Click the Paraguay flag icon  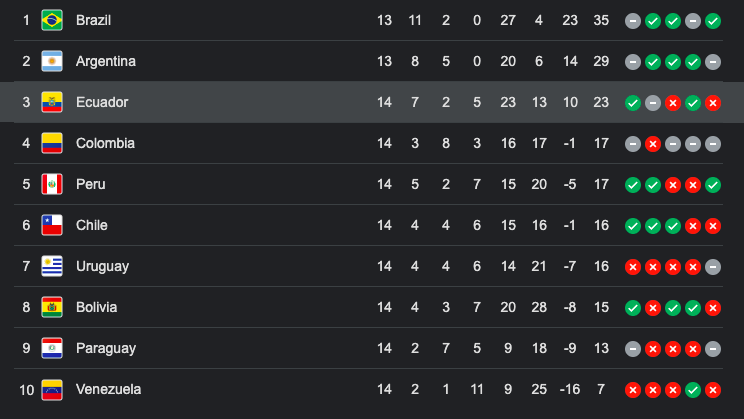(x=52, y=348)
